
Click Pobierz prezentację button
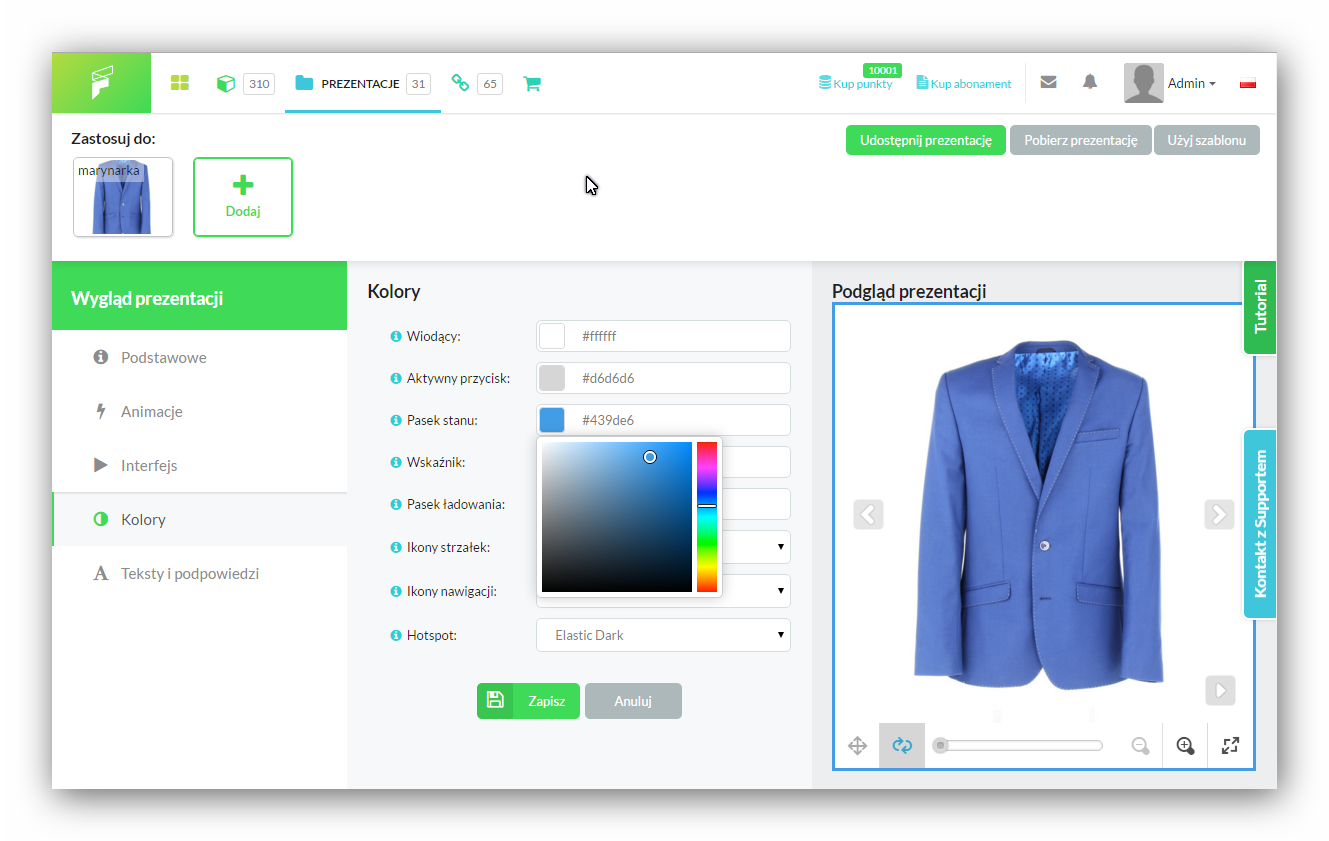click(x=1081, y=140)
